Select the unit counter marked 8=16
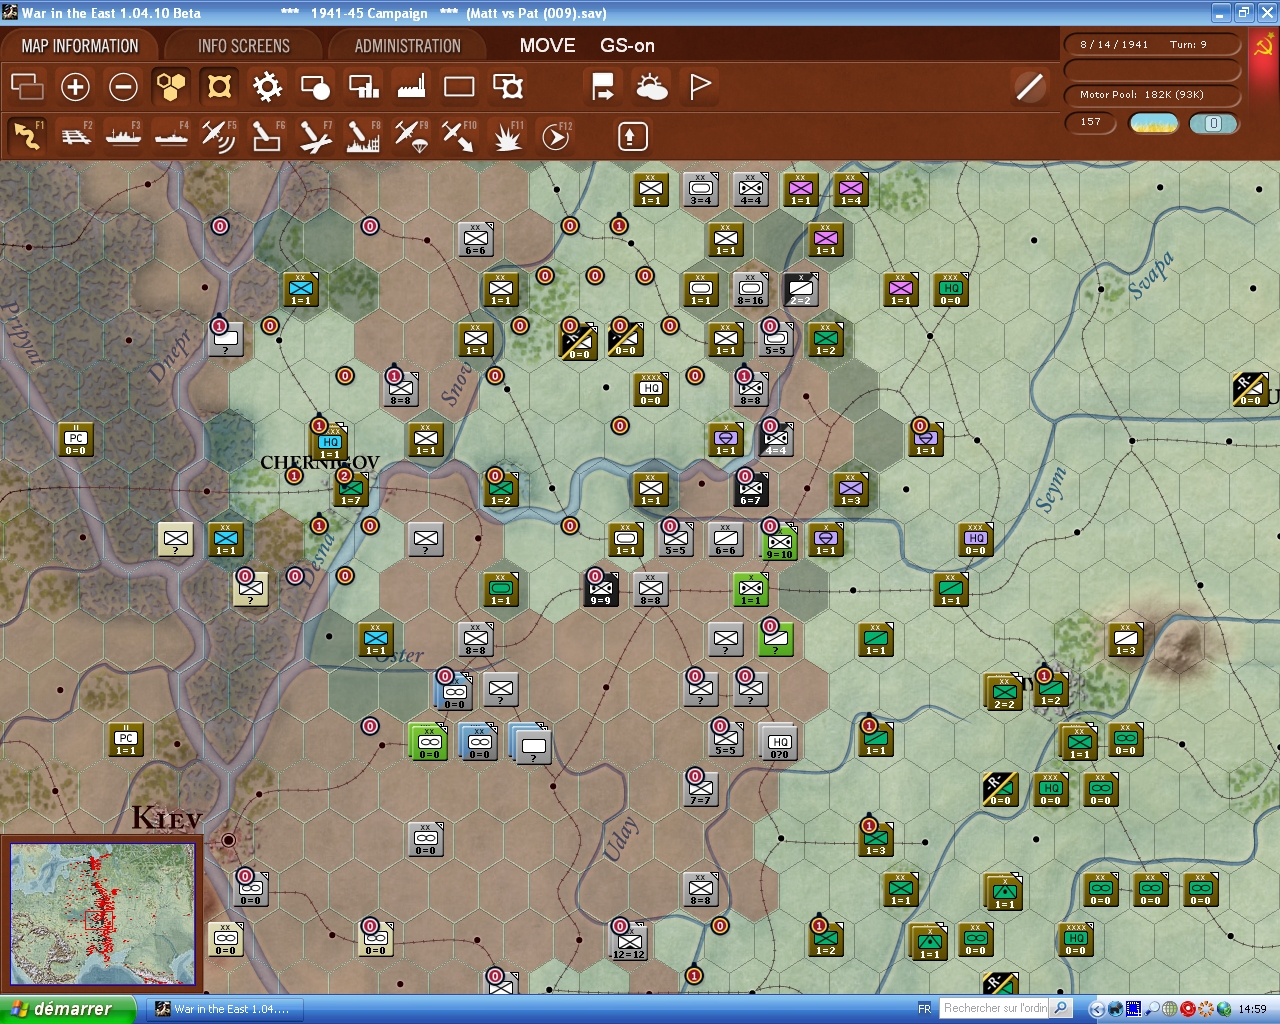Image resolution: width=1280 pixels, height=1024 pixels. (x=750, y=289)
